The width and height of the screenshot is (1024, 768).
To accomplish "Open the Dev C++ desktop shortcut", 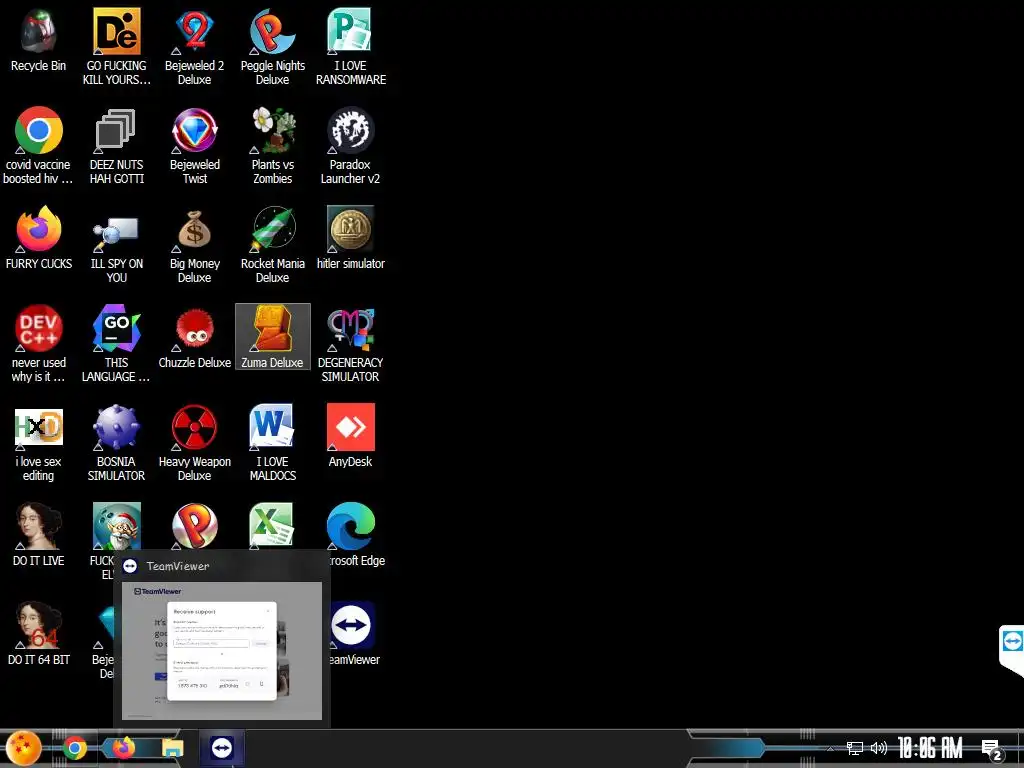I will pos(39,344).
